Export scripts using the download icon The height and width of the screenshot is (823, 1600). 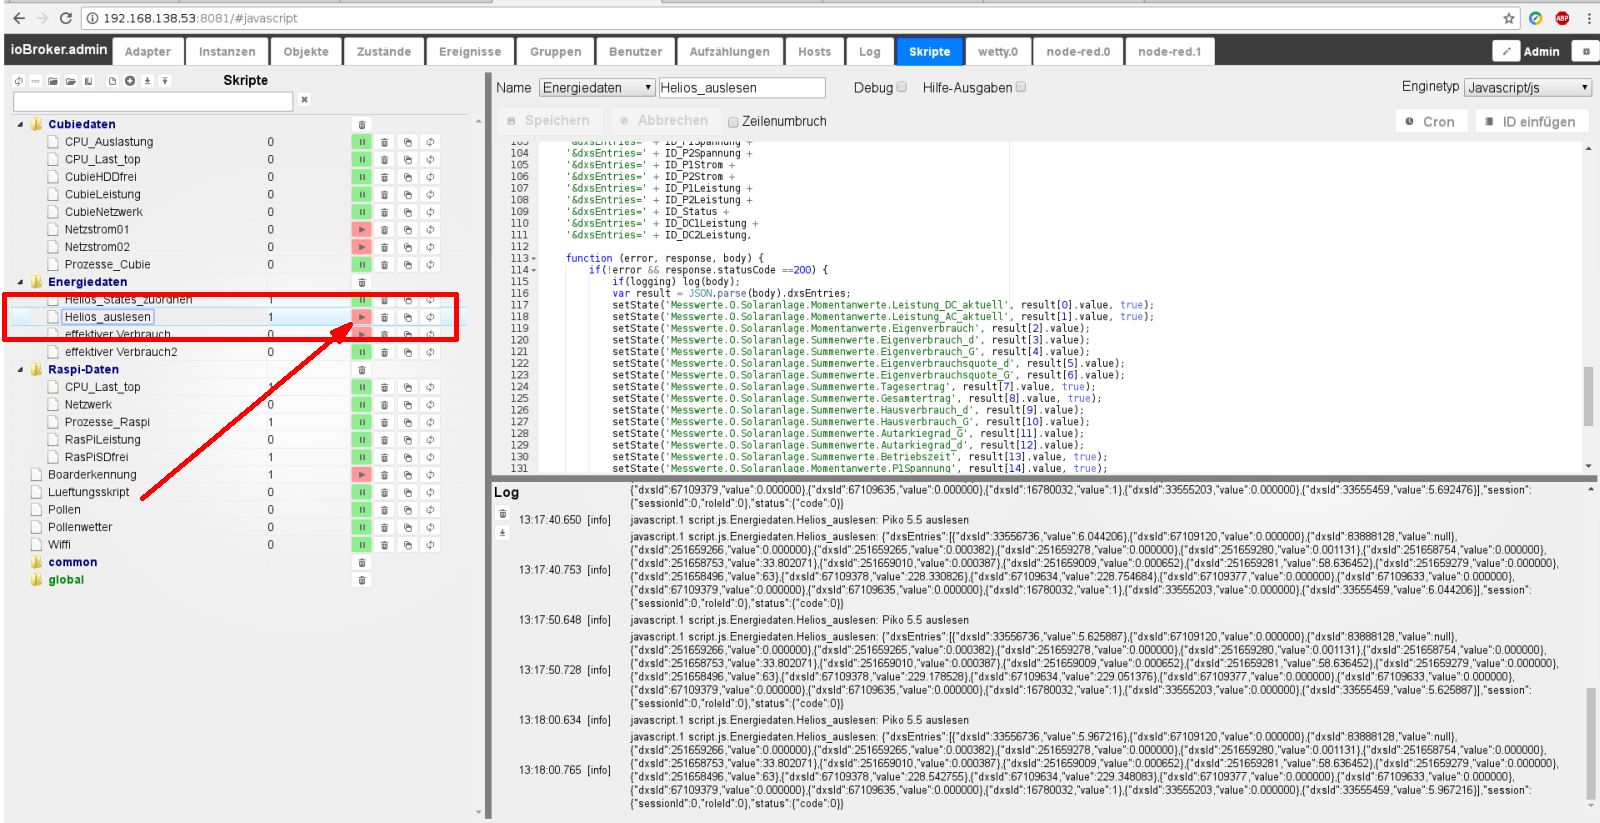click(x=147, y=81)
